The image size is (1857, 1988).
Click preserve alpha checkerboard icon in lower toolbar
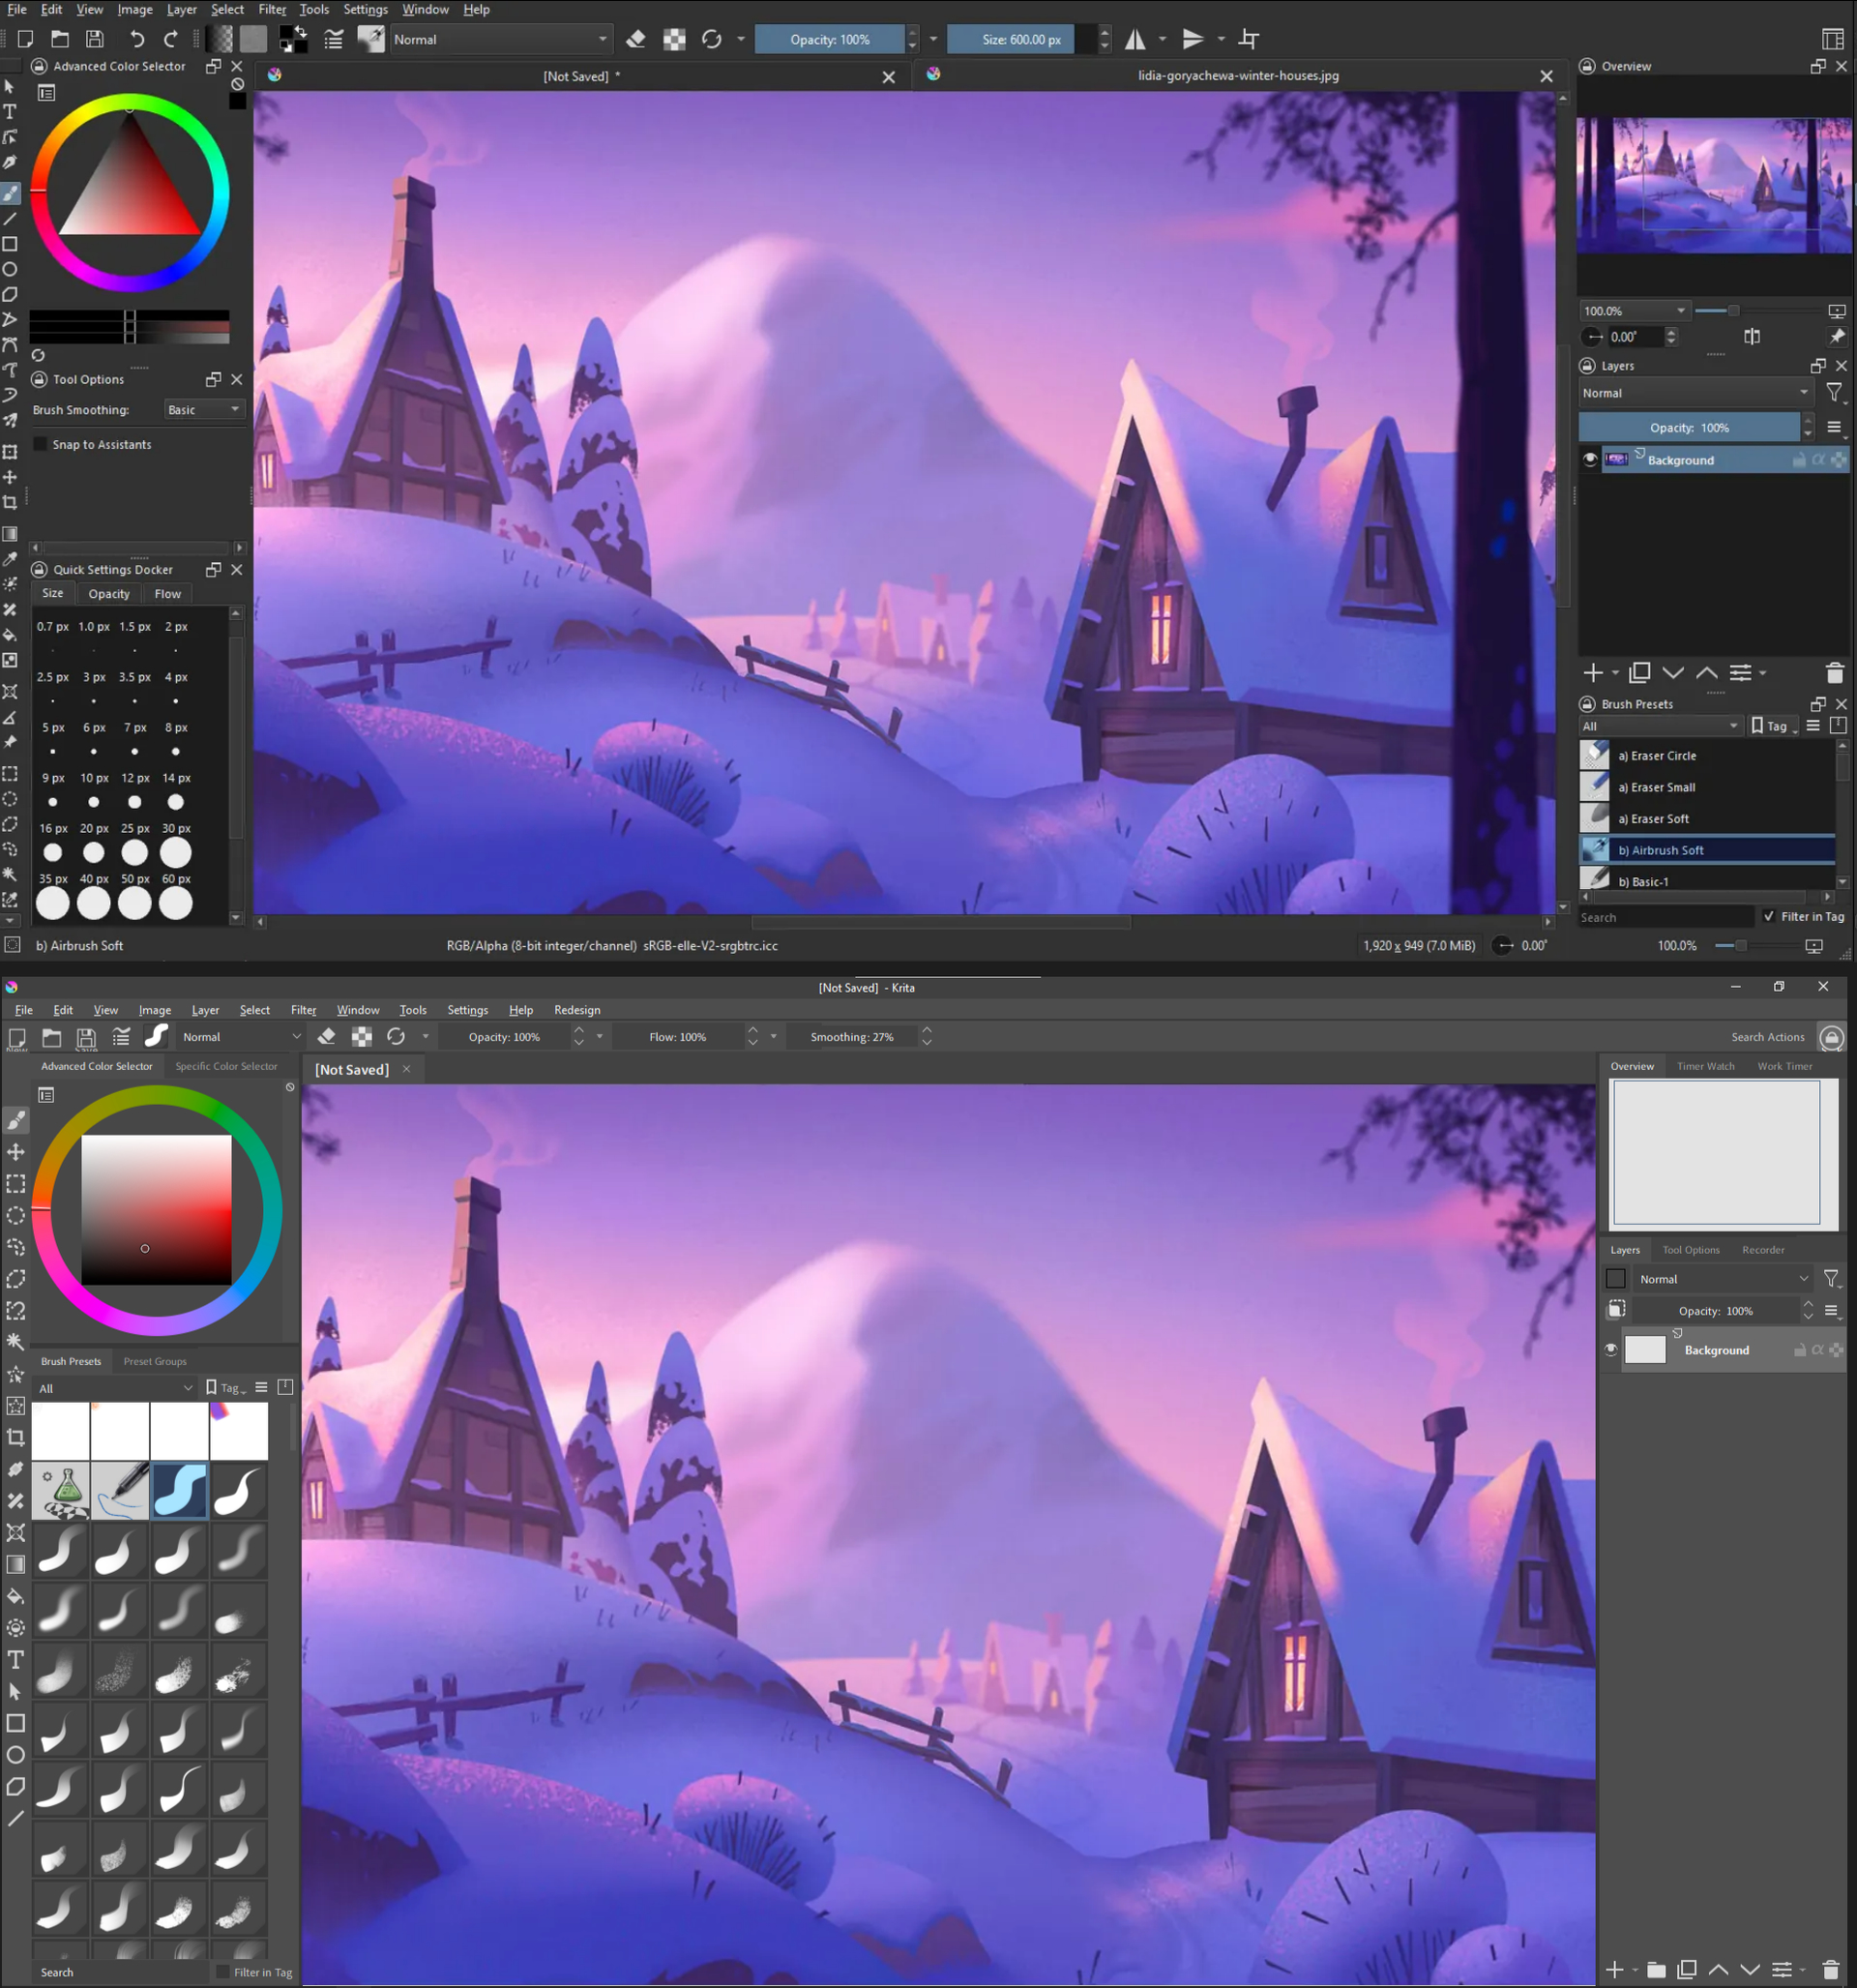[x=362, y=1037]
